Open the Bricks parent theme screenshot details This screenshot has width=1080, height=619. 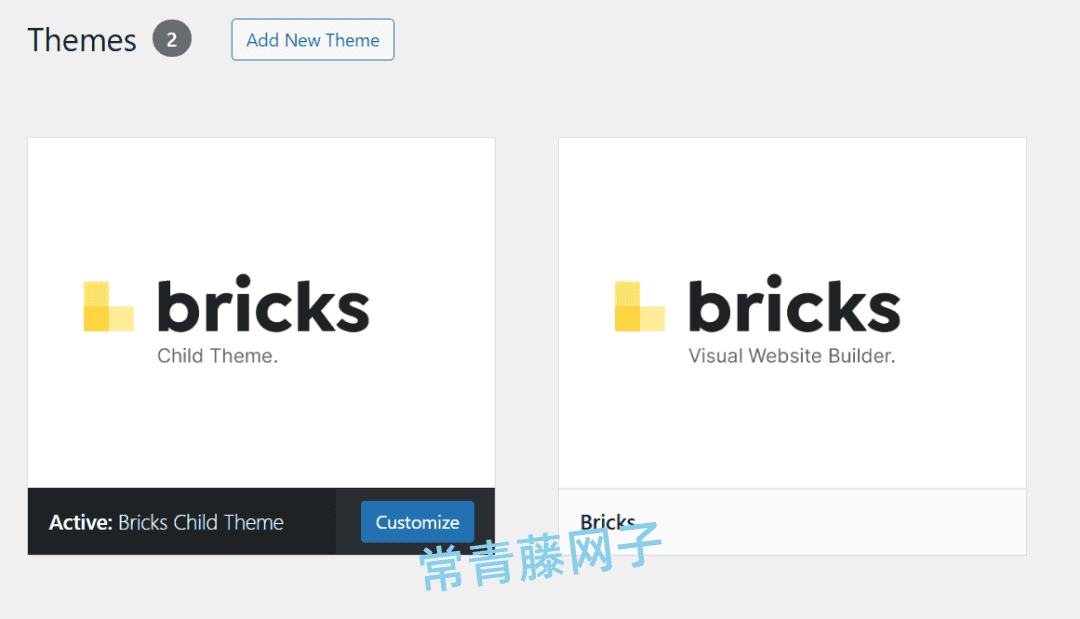click(792, 200)
